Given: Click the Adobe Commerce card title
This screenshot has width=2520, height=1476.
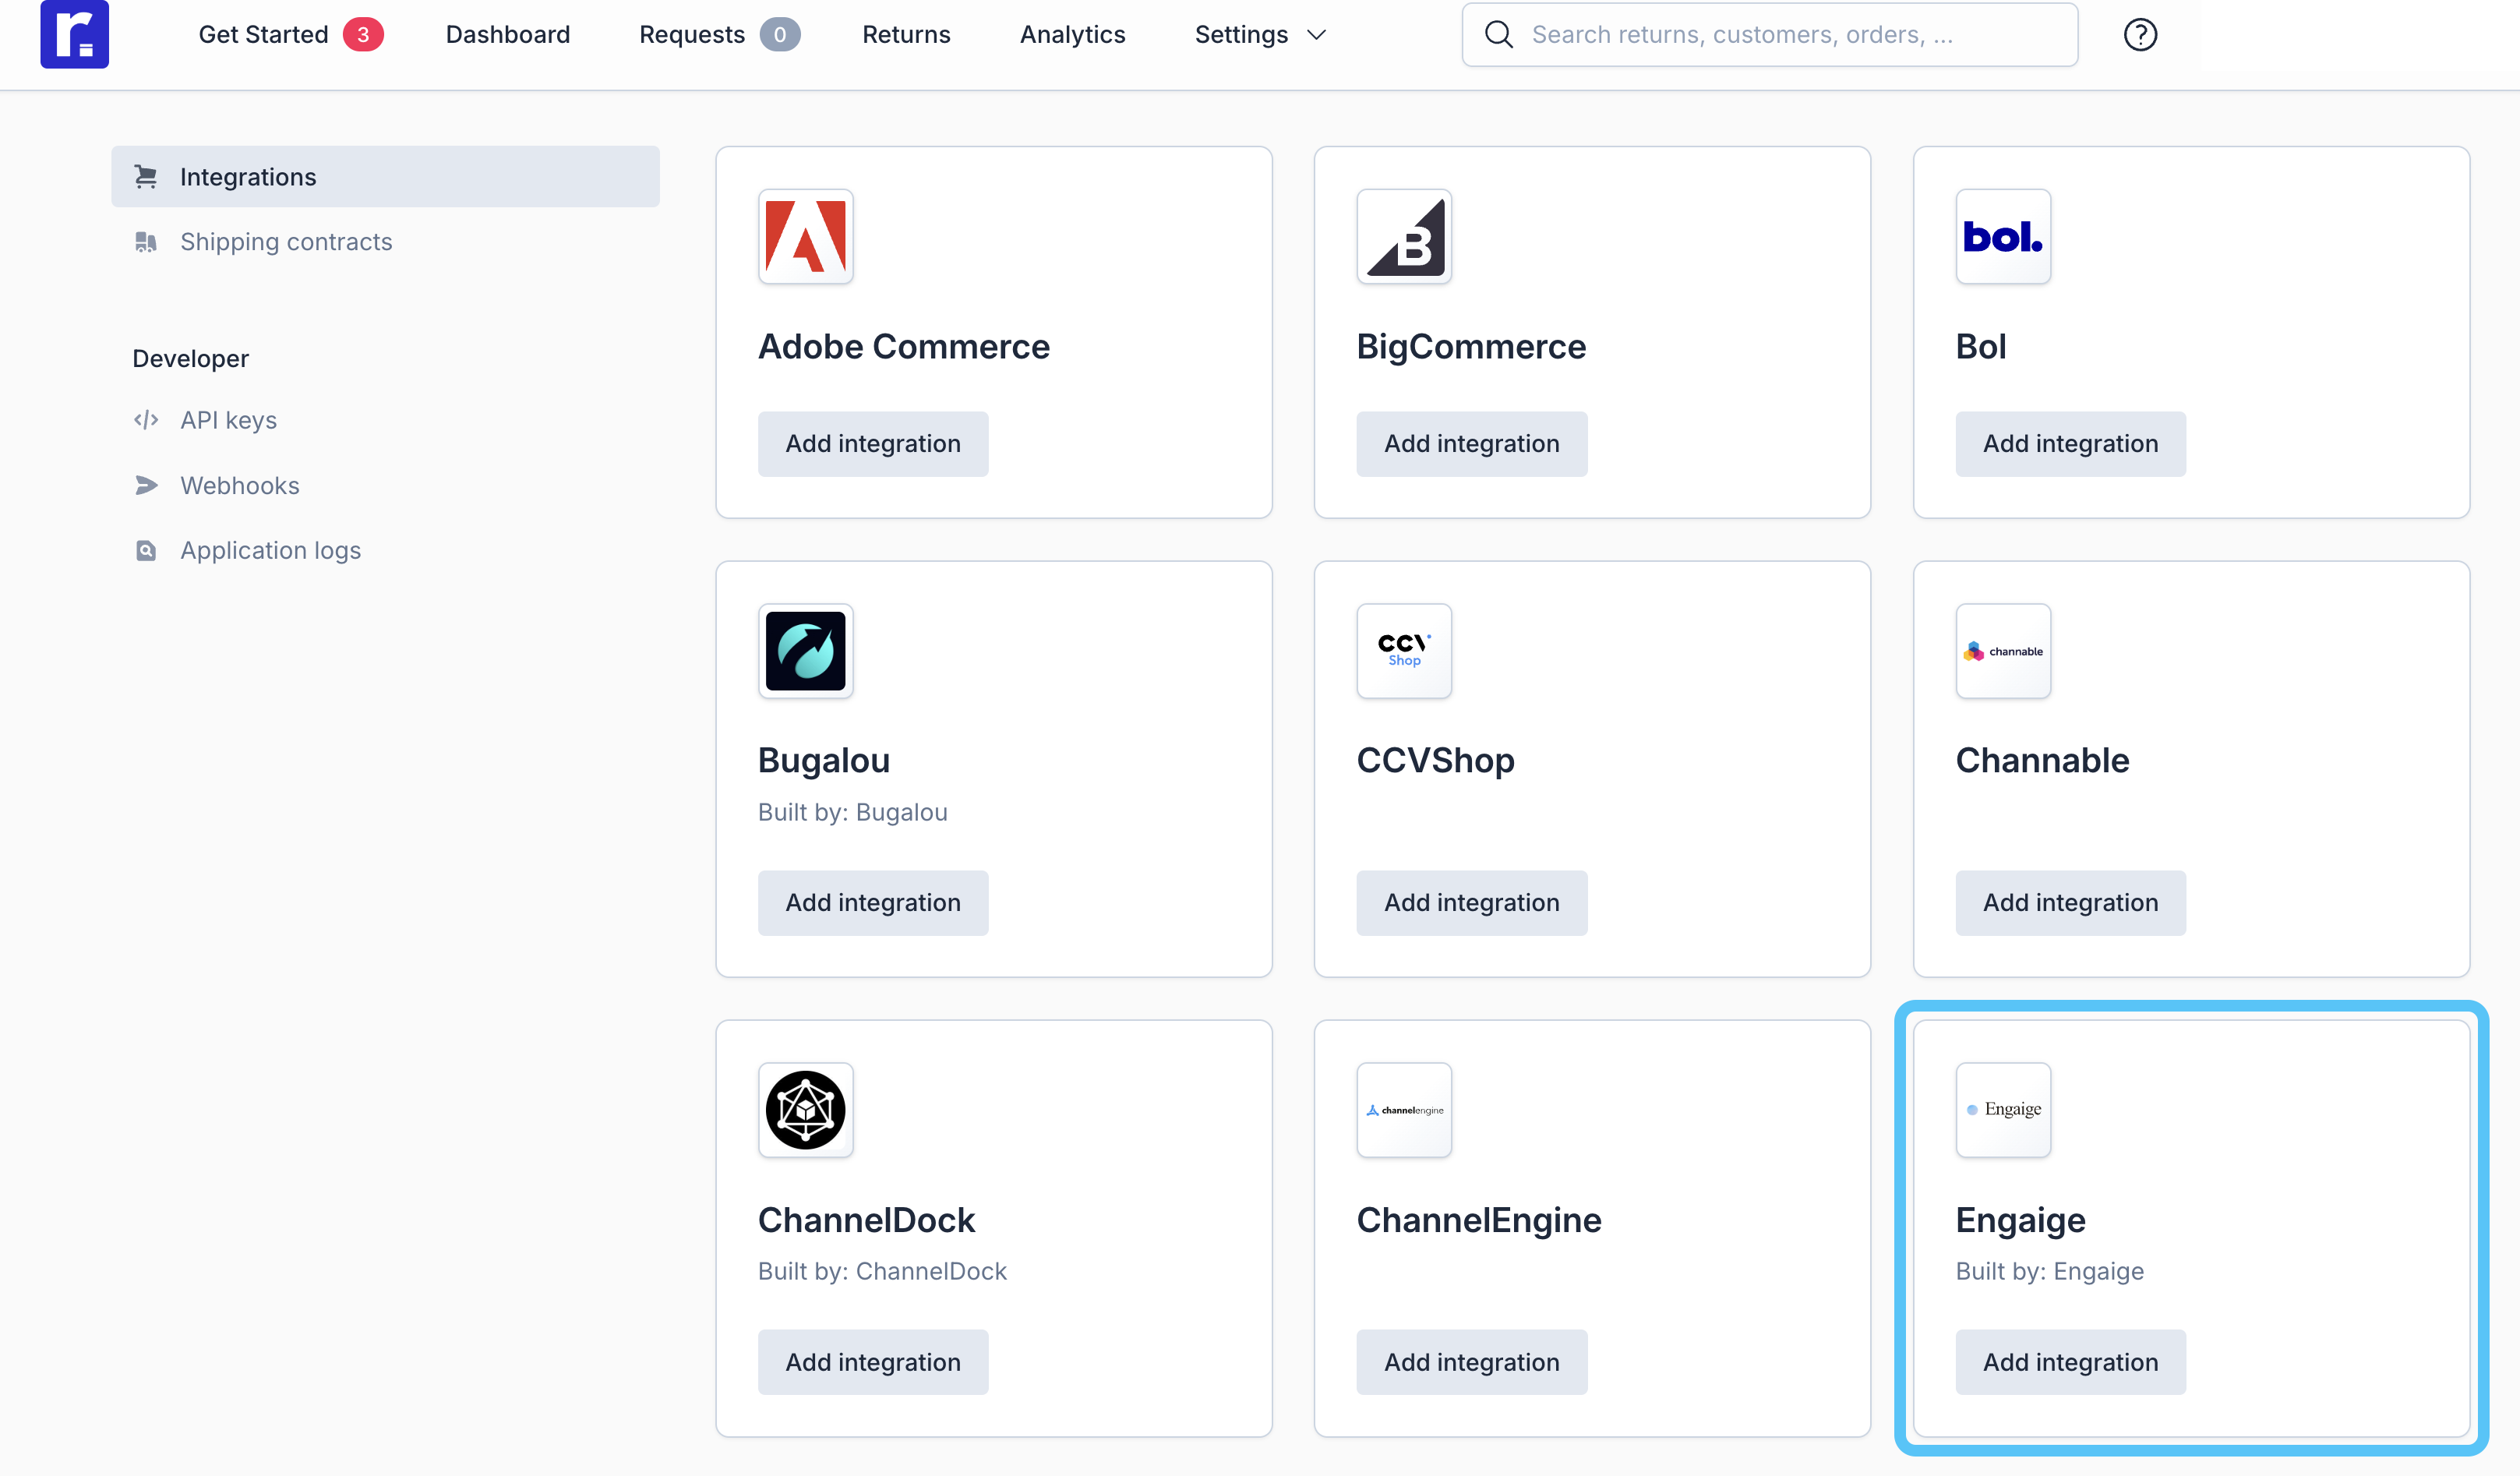Looking at the screenshot, I should click(x=904, y=347).
